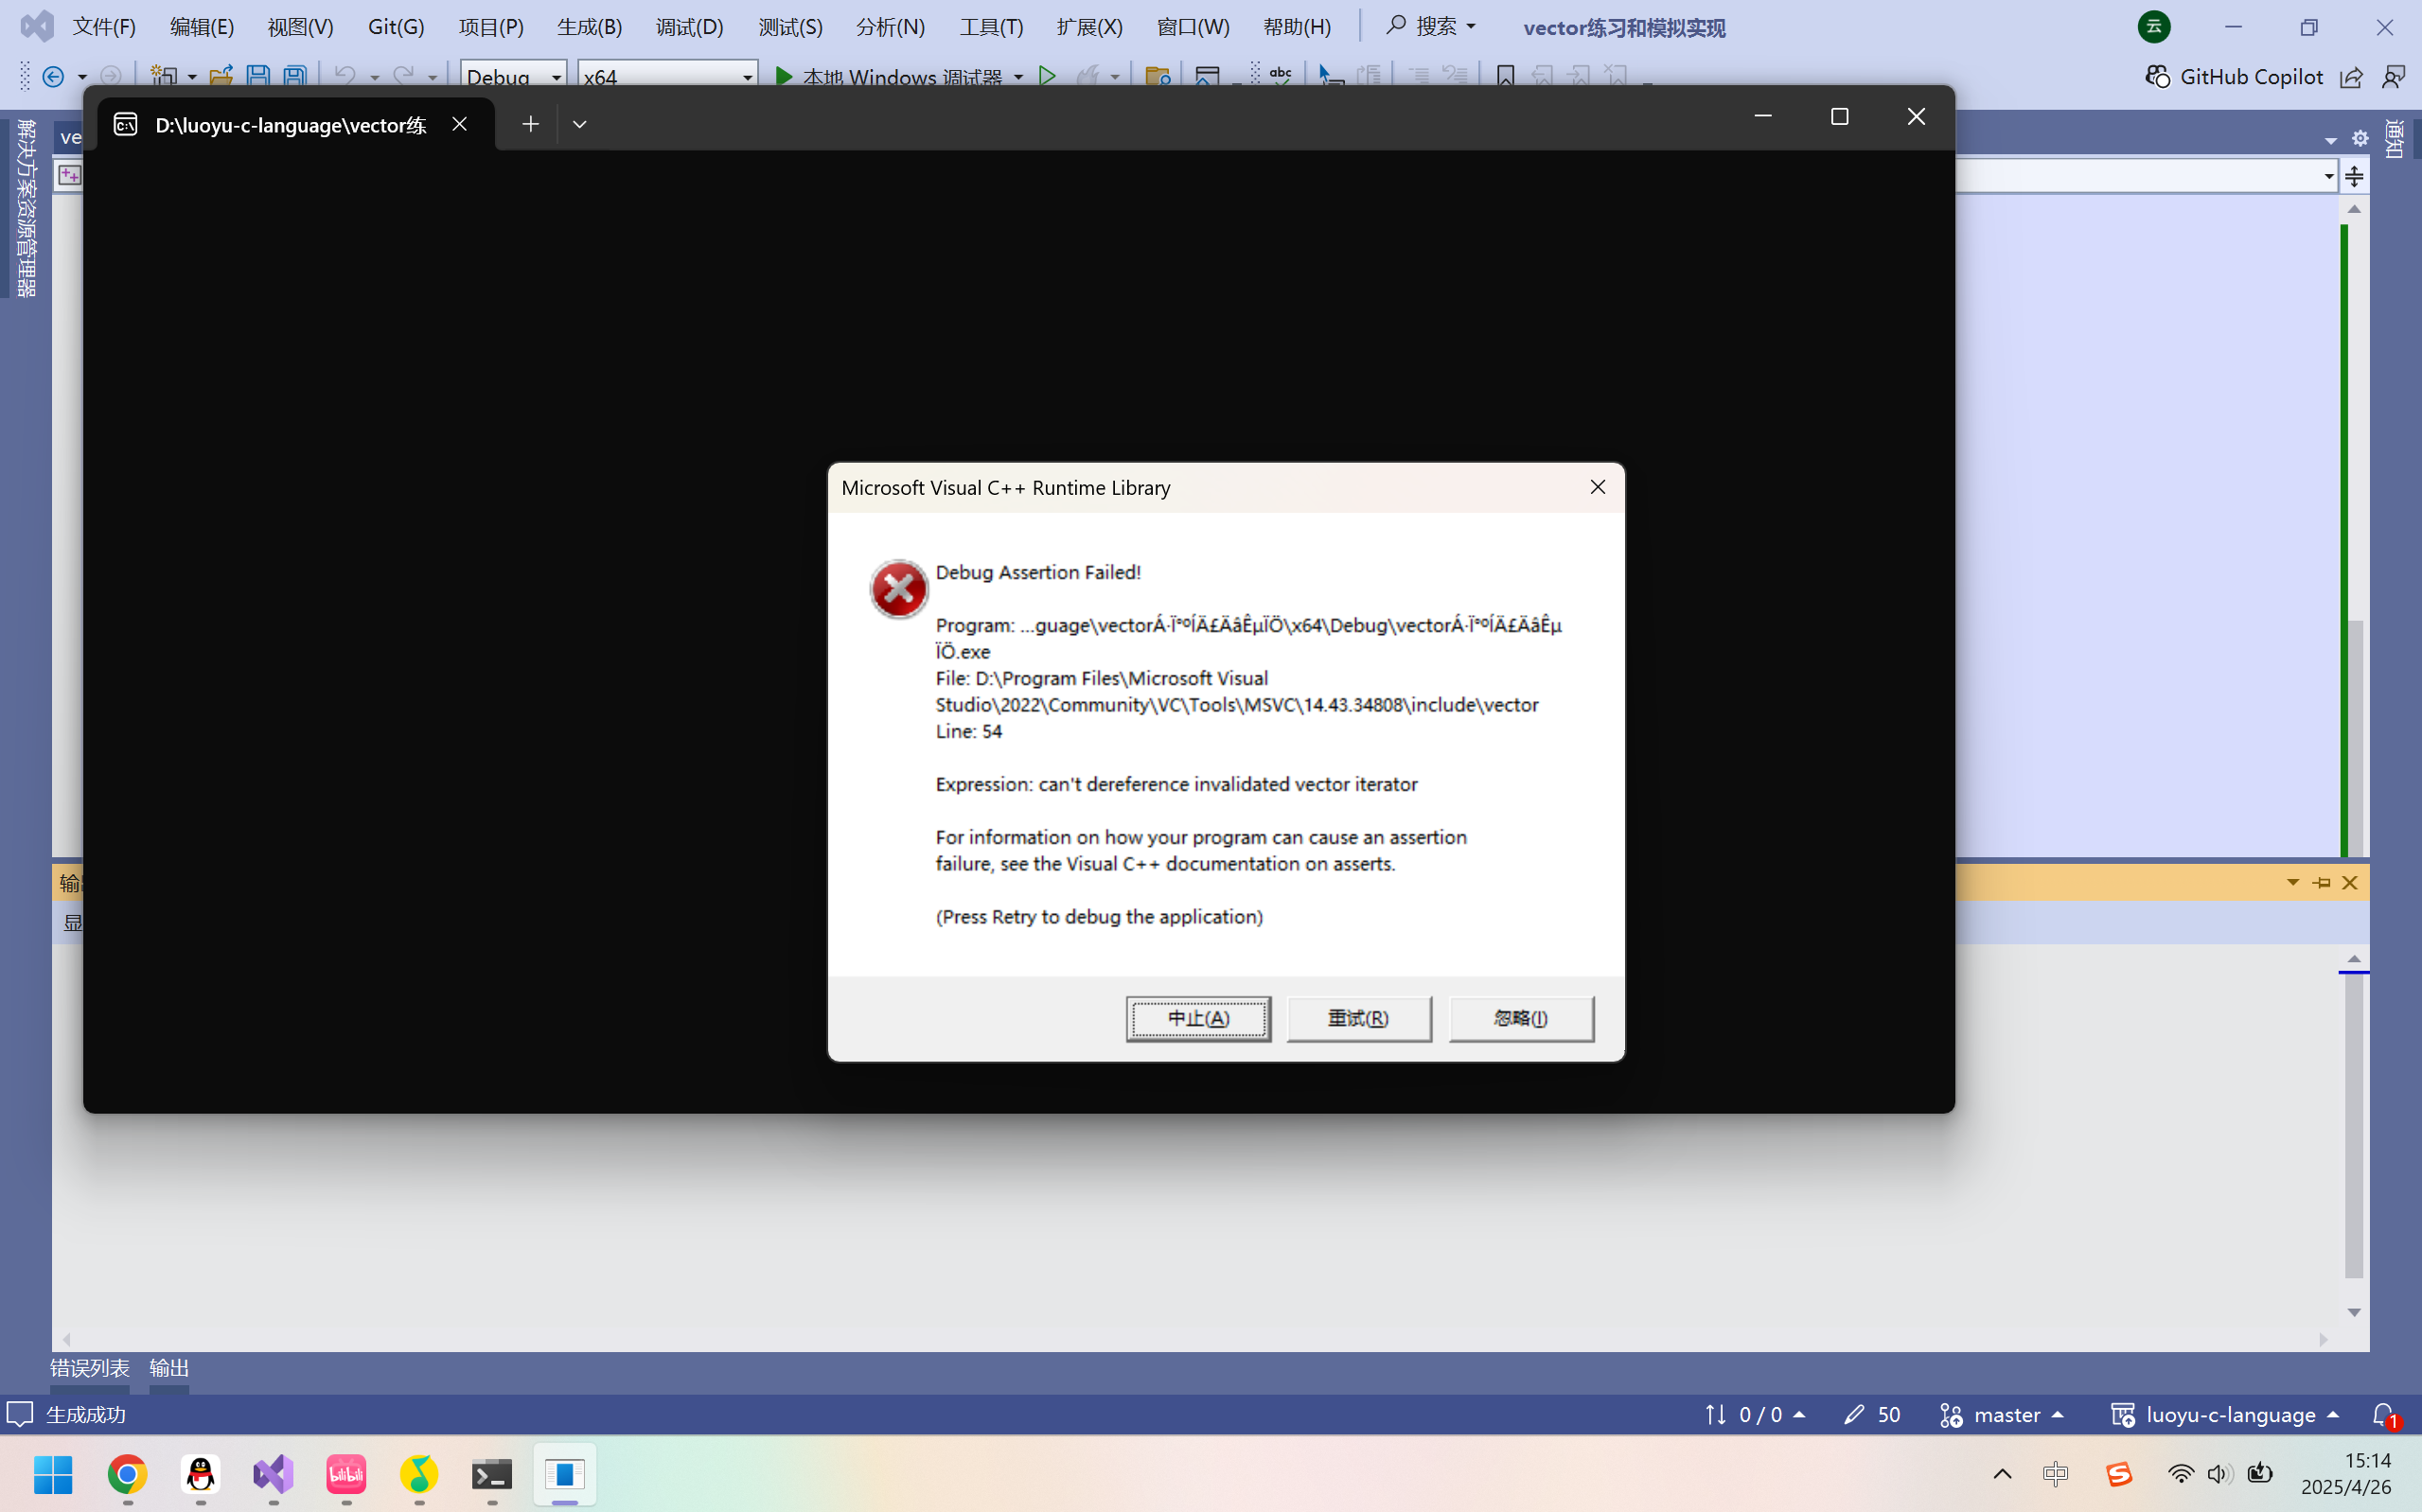Open notifications bell in status bar
Viewport: 2422px width, 1512px height.
(x=2384, y=1414)
